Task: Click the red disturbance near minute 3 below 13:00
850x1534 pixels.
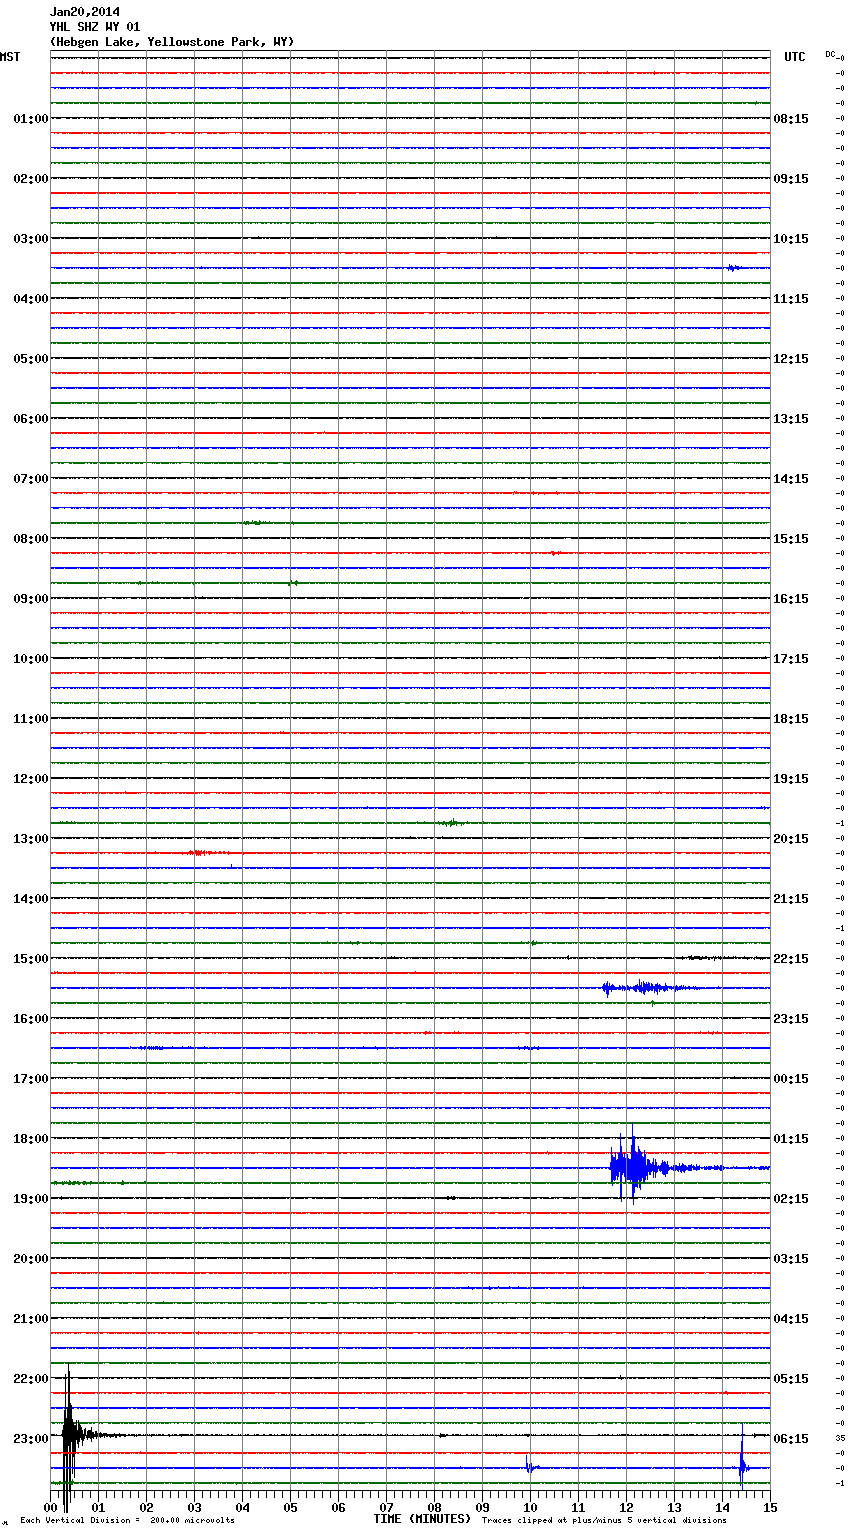Action: click(198, 853)
